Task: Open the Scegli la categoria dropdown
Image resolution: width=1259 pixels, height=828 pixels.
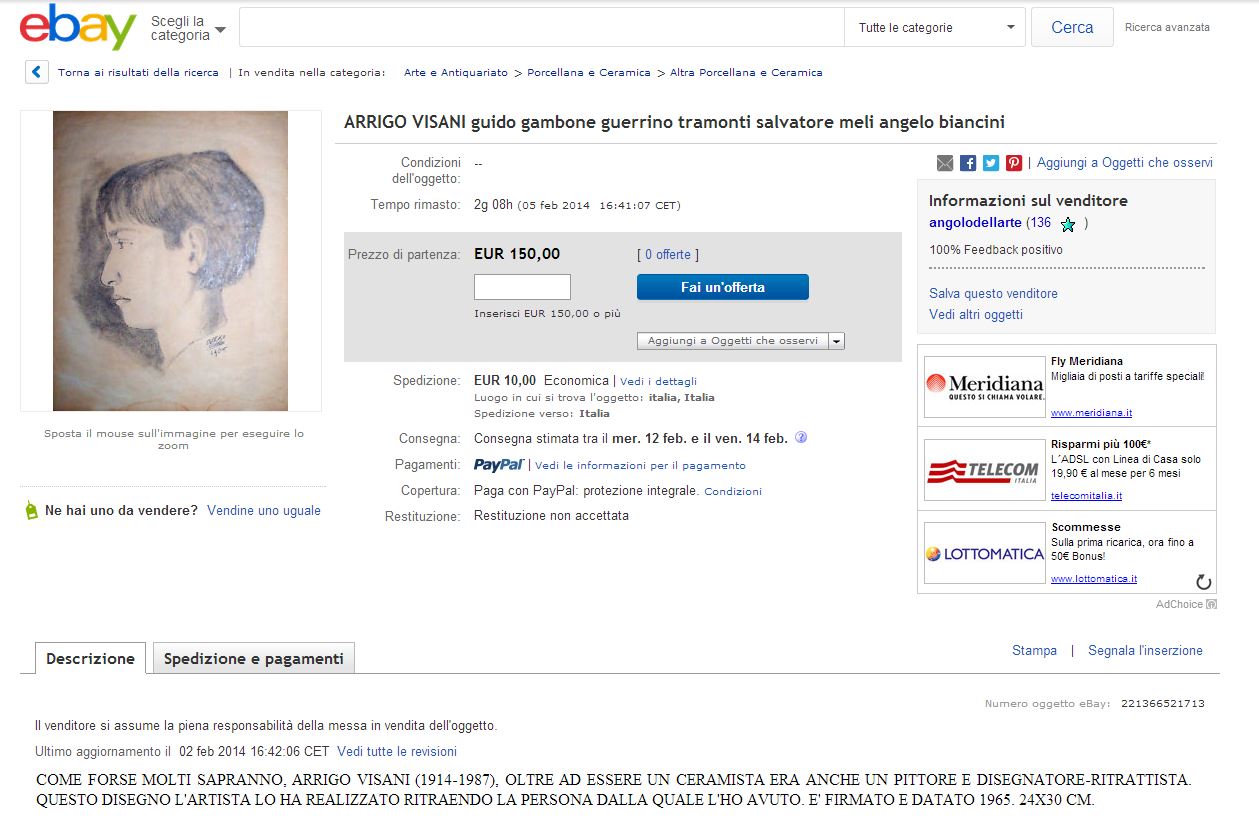Action: click(x=188, y=28)
